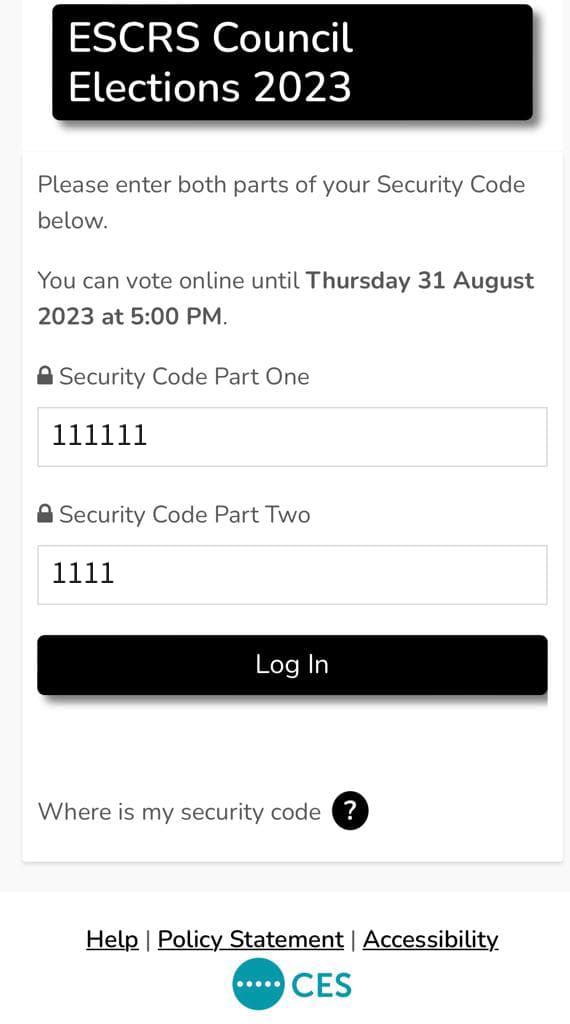Viewport: 570px width, 1024px height.
Task: Focus the Security Code Part One field
Action: tap(292, 437)
